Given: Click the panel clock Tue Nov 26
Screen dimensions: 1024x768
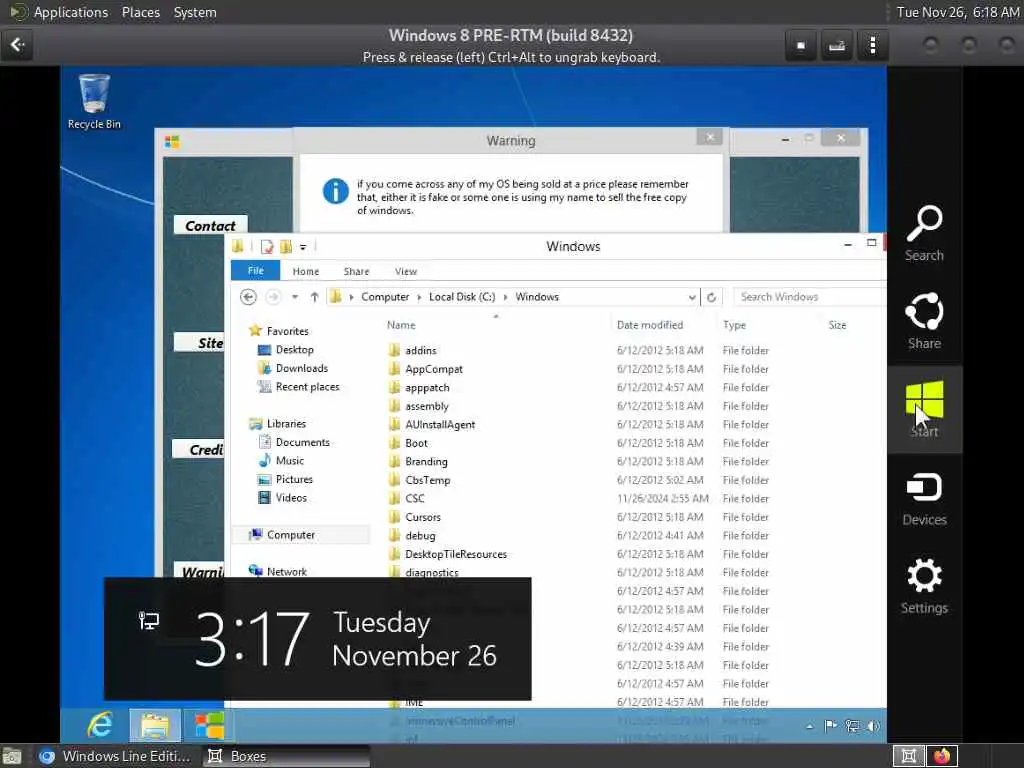Looking at the screenshot, I should 957,12.
